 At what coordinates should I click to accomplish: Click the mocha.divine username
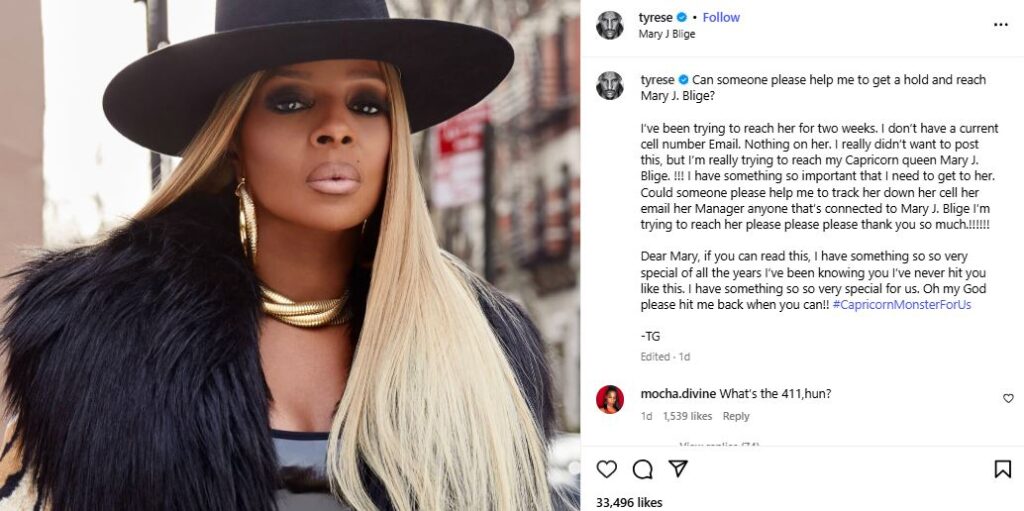679,393
